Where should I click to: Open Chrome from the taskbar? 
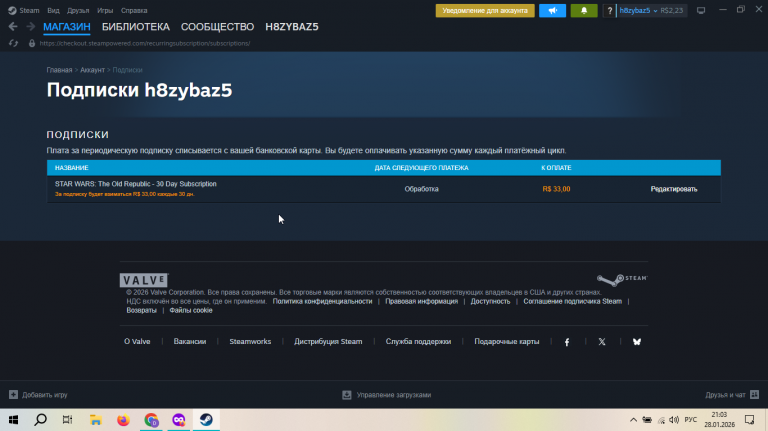pyautogui.click(x=151, y=420)
